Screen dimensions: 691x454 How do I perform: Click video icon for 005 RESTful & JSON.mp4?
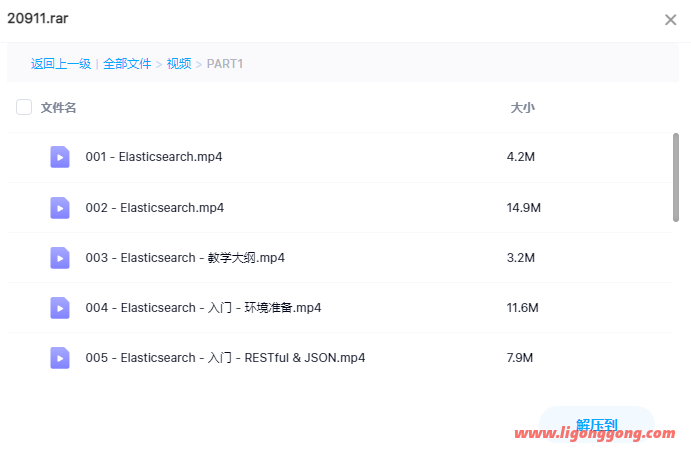click(x=60, y=358)
